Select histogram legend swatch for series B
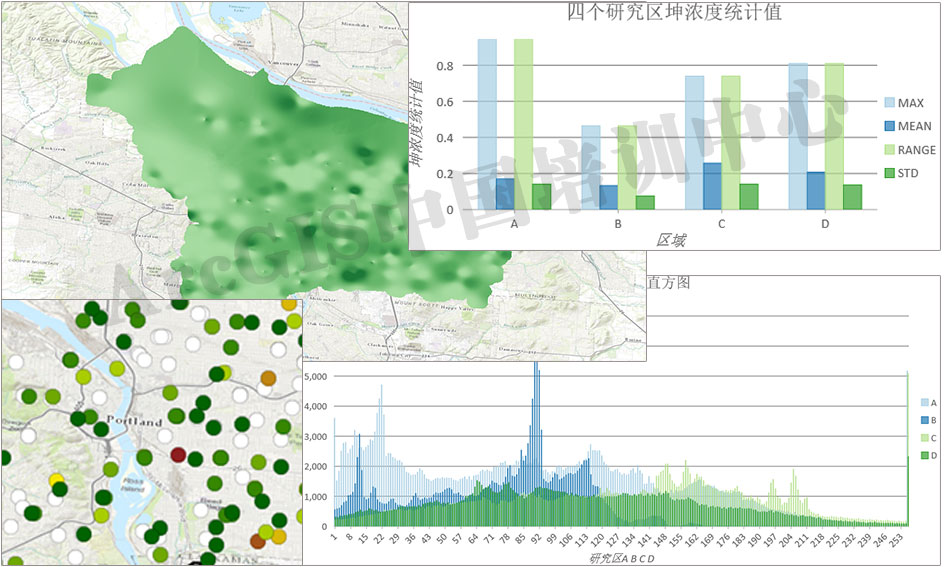Viewport: 945px width, 567px height. pos(925,421)
